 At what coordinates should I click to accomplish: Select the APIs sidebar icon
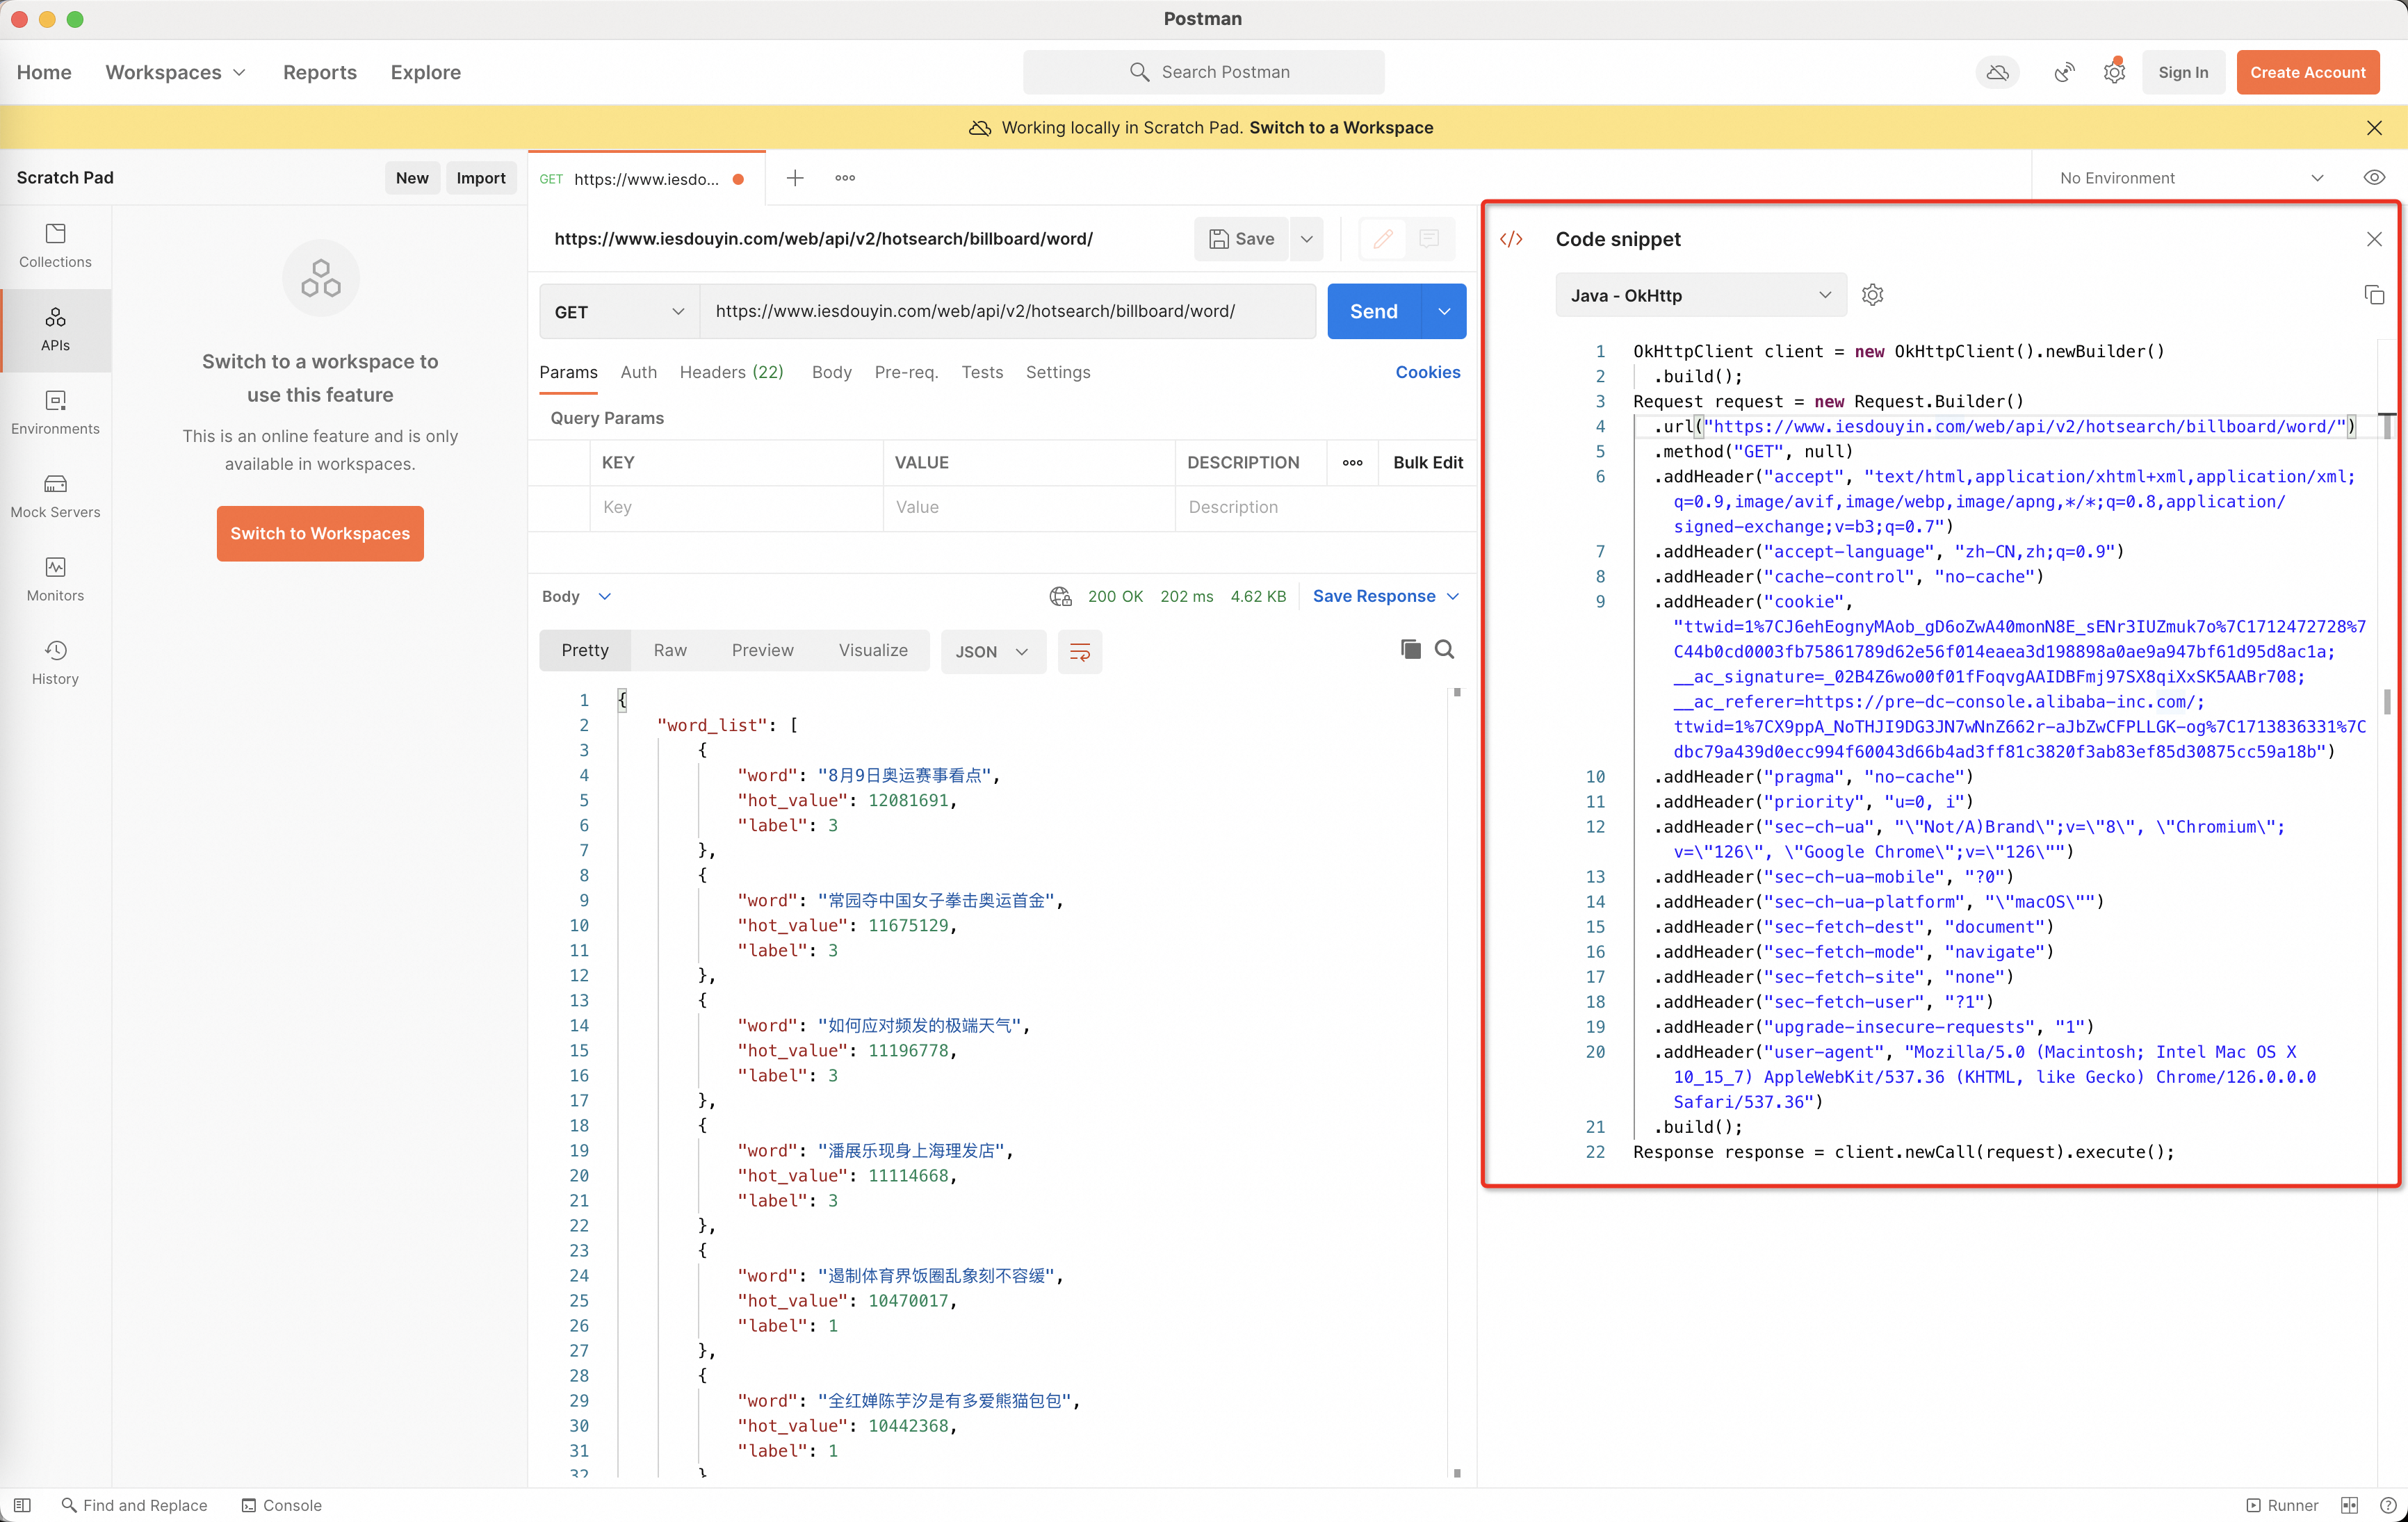pos(55,330)
